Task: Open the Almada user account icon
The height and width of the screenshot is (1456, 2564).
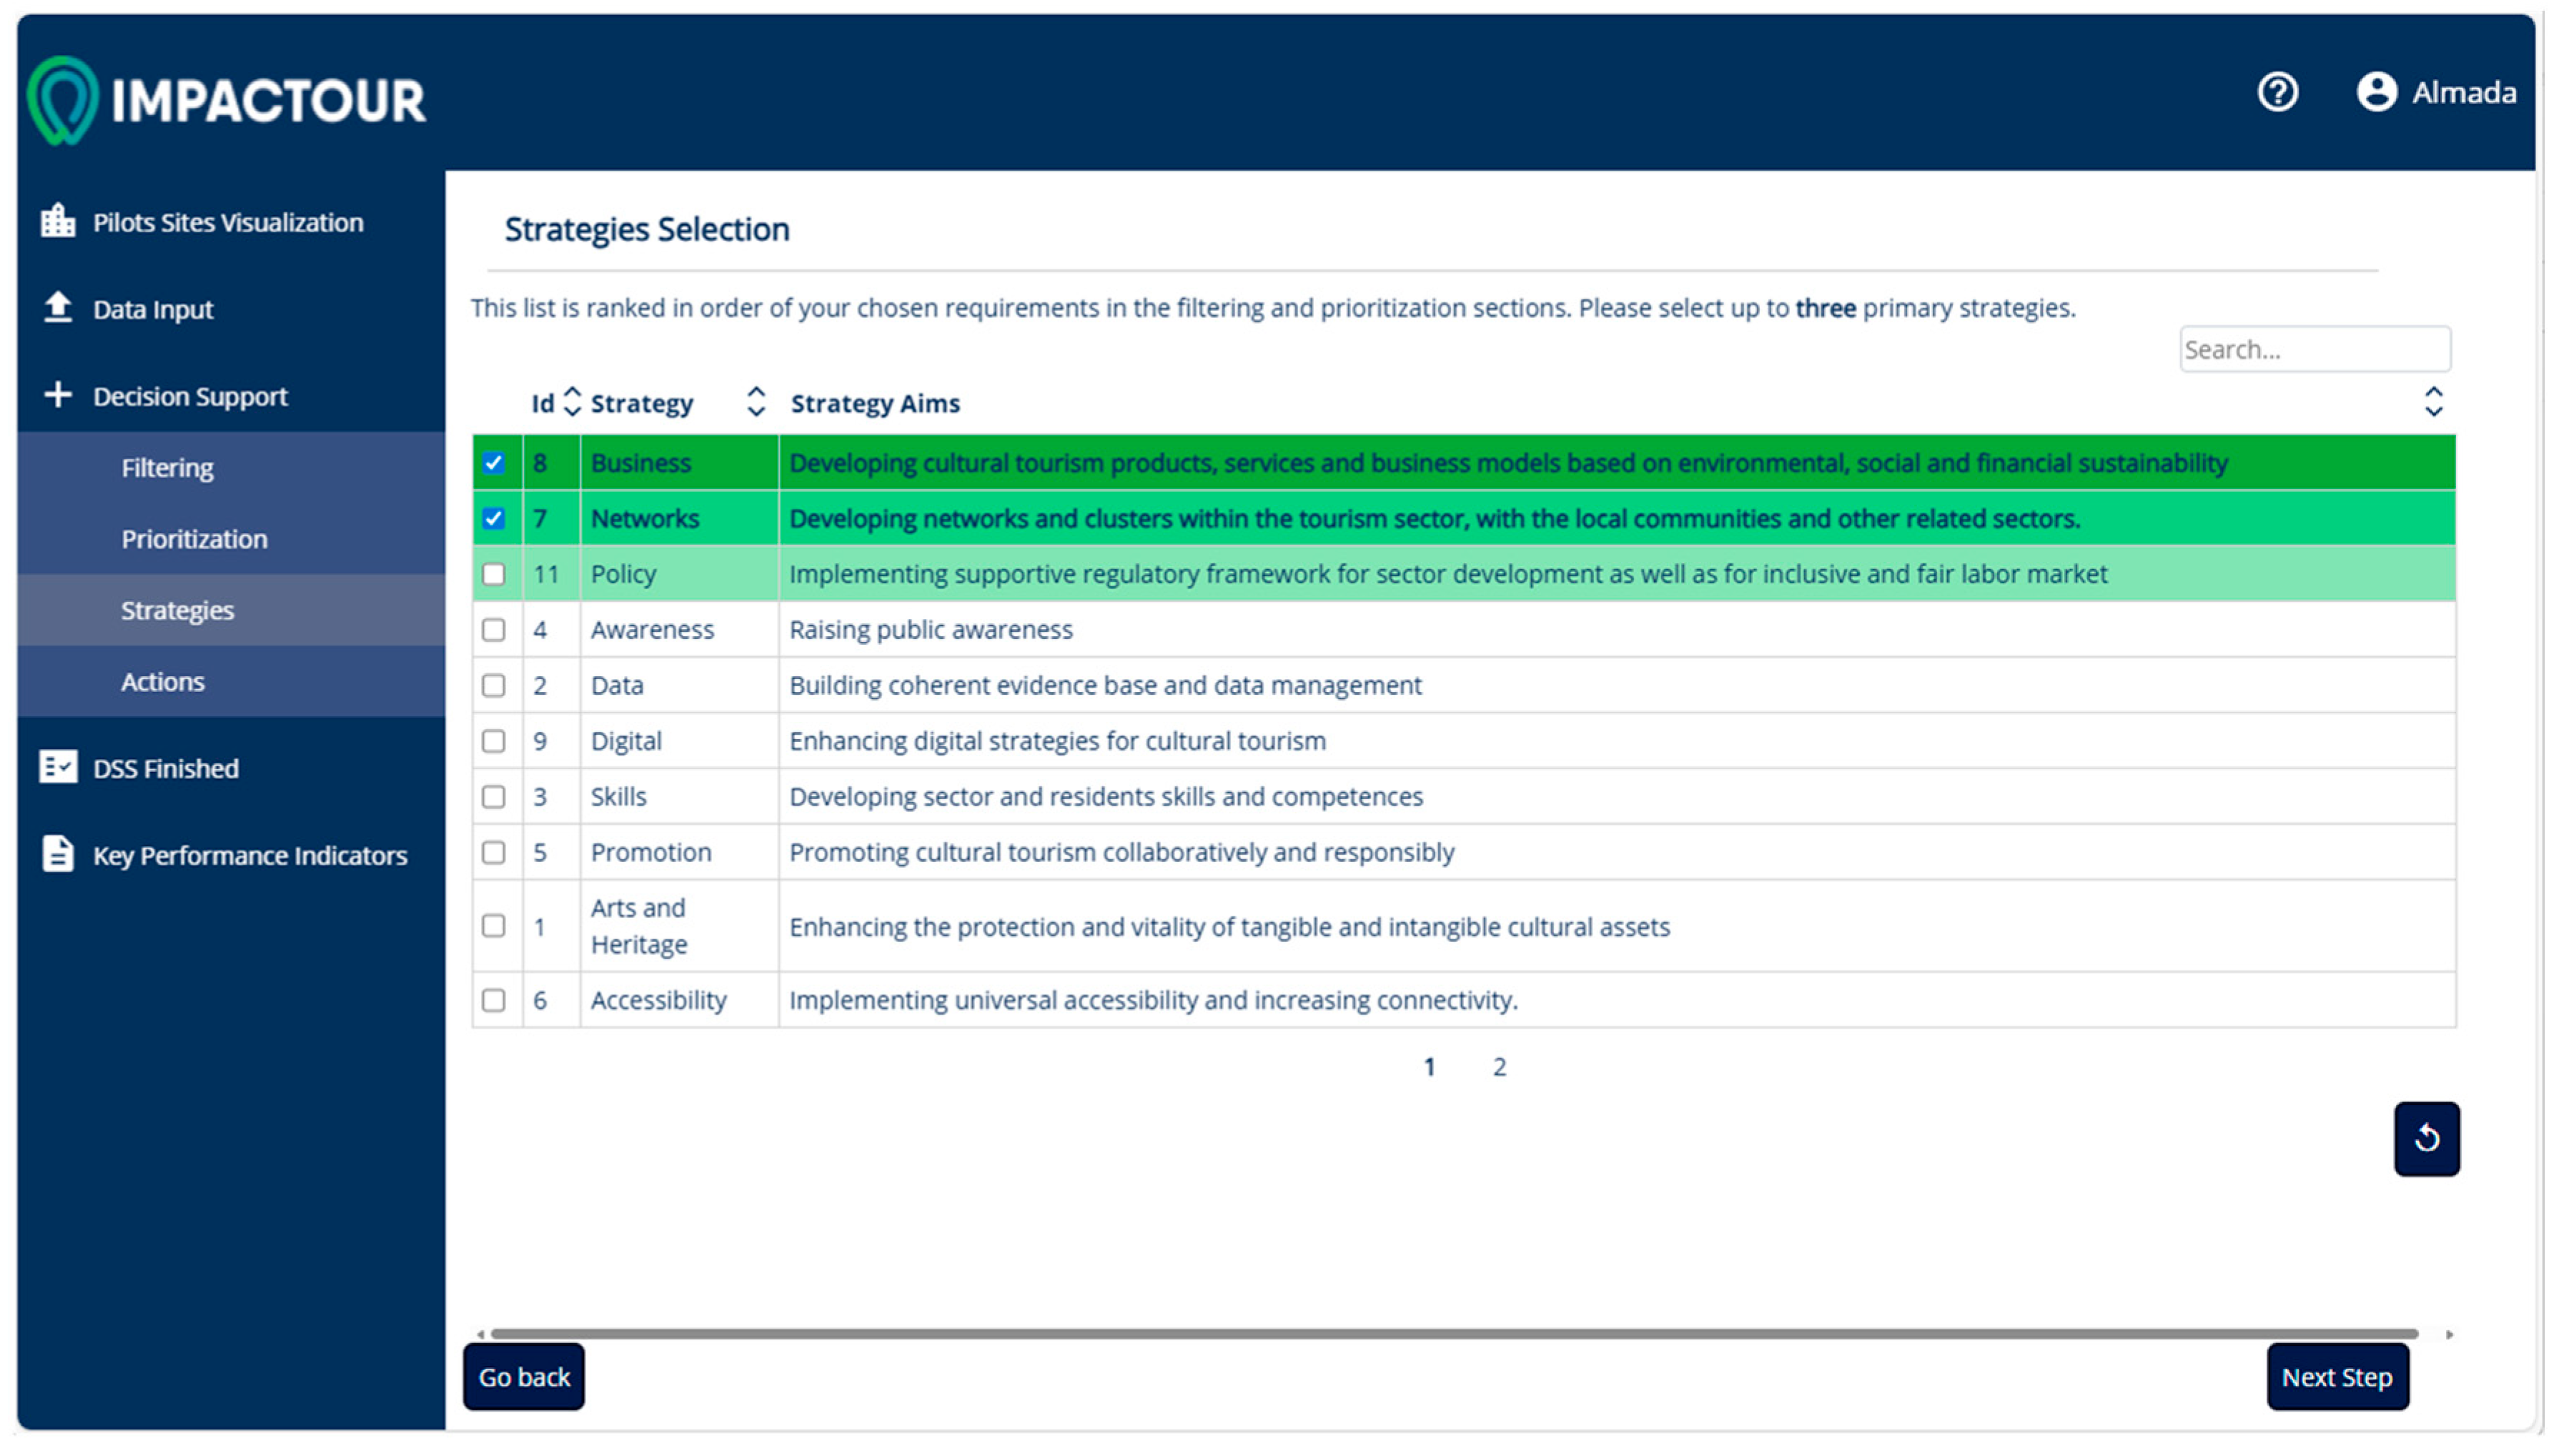Action: click(2376, 92)
